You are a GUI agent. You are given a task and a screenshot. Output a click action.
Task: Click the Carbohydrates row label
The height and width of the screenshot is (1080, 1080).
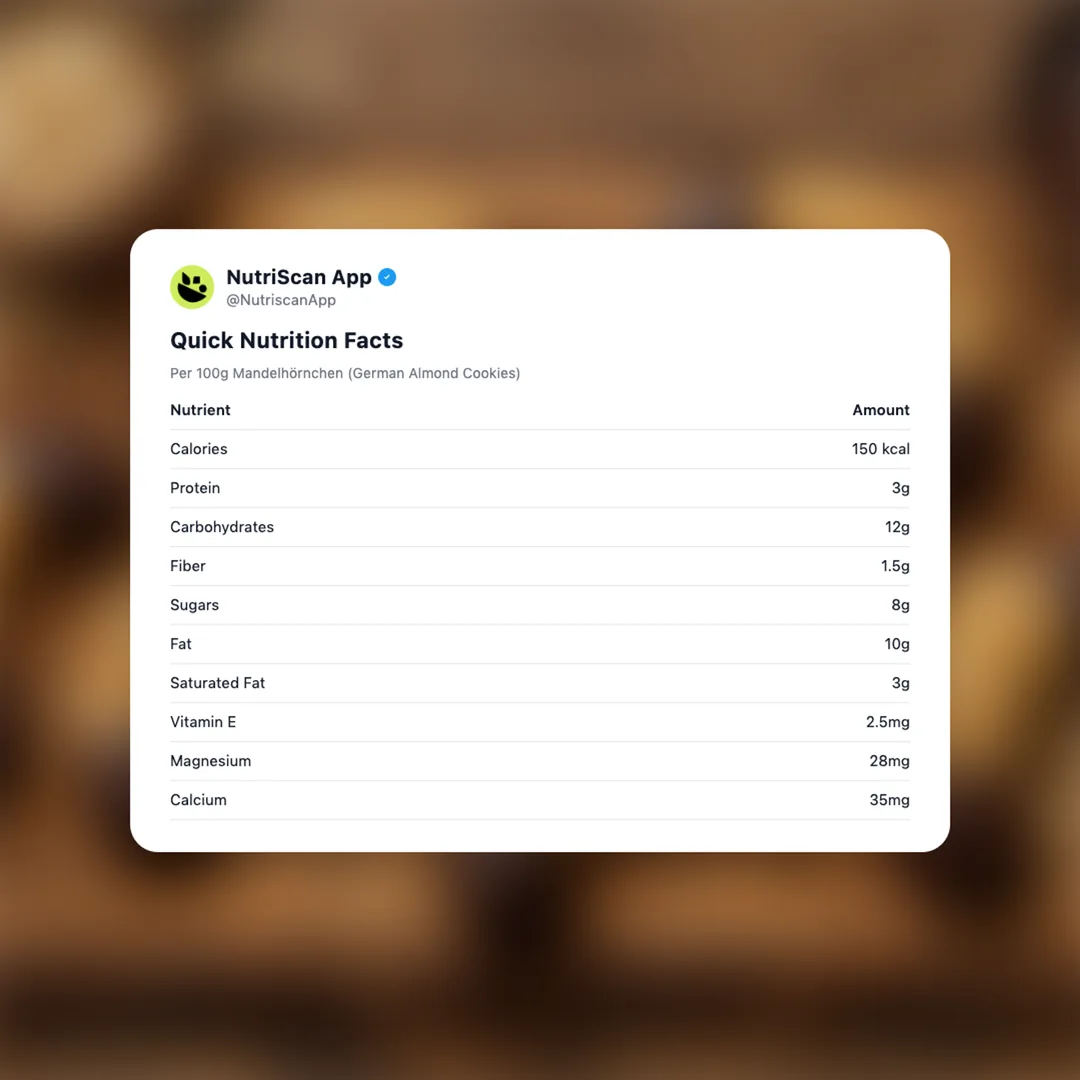pyautogui.click(x=222, y=527)
